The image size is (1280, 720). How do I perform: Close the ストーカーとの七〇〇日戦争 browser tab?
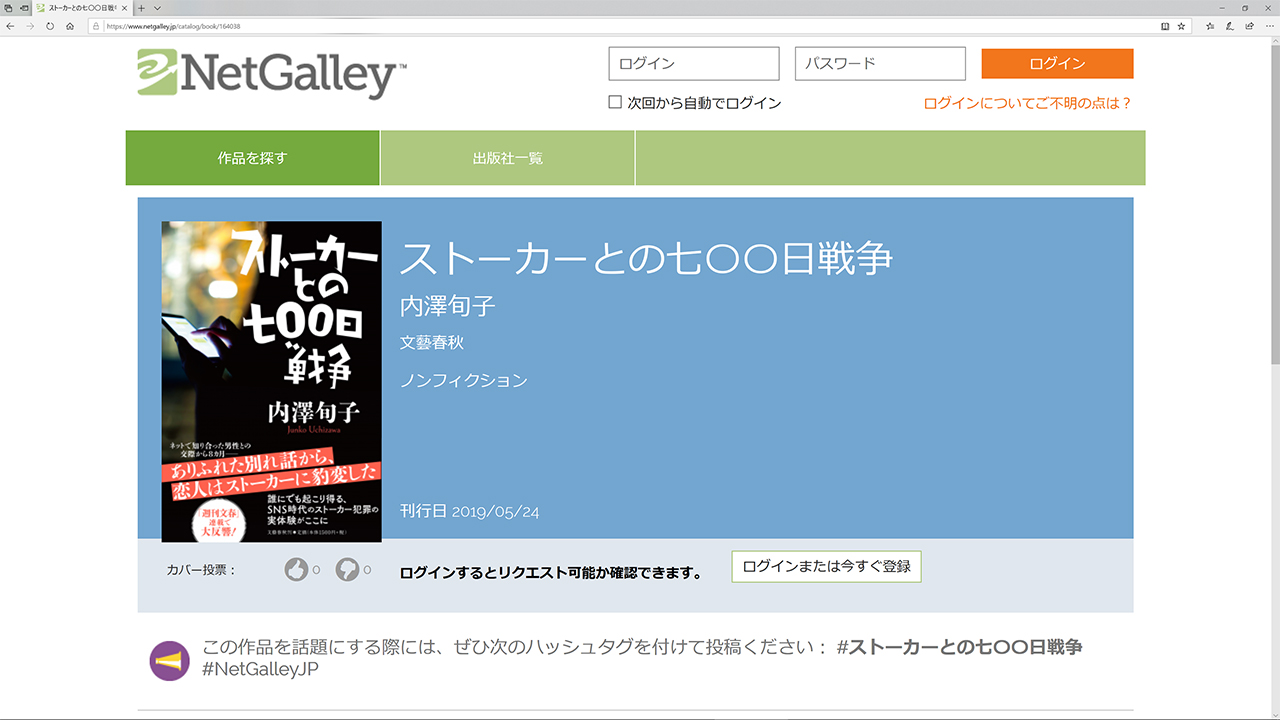coord(124,8)
